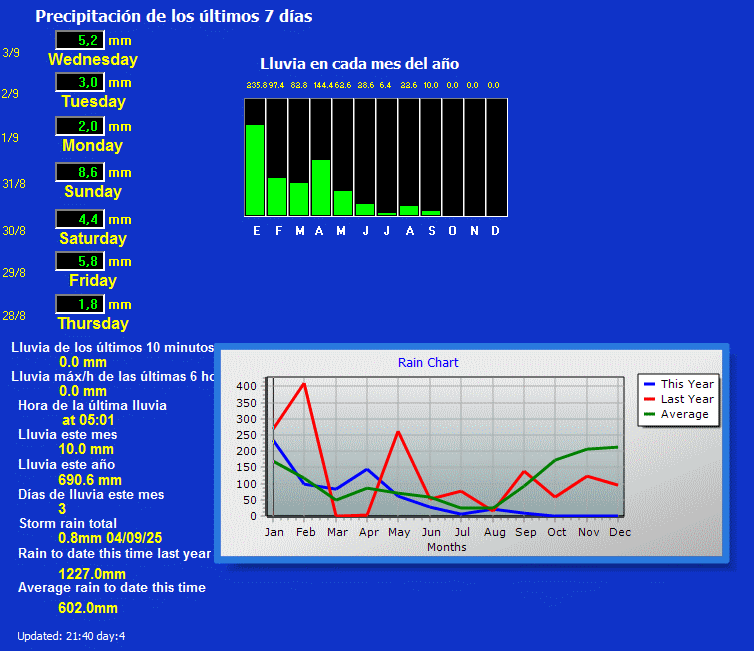This screenshot has height=651, width=754.
Task: Click the '10.0 mm' rain this month value
Action: coord(86,449)
